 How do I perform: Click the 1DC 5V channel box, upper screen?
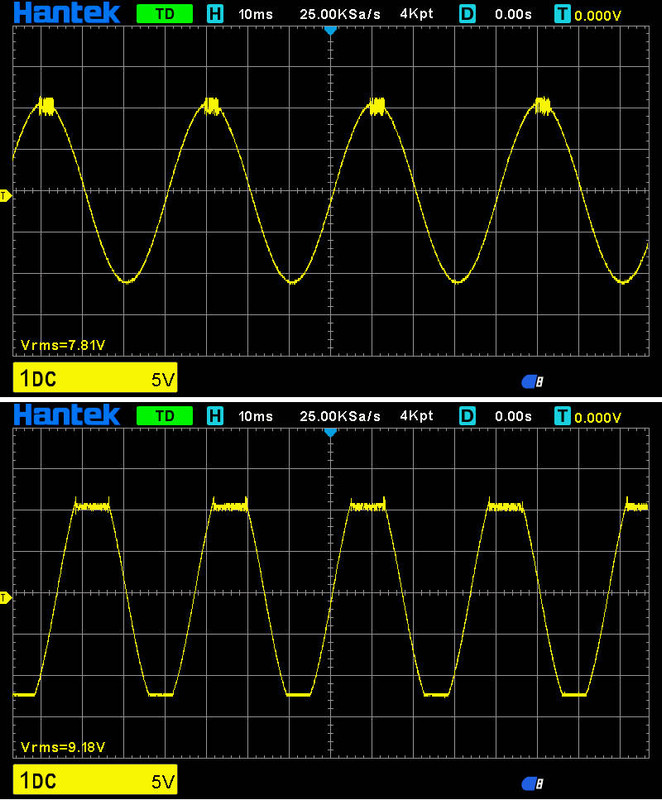coord(95,378)
